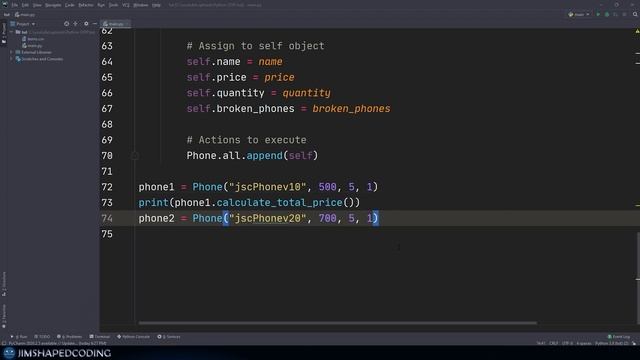Open the Terminal tool window tab

click(100, 337)
